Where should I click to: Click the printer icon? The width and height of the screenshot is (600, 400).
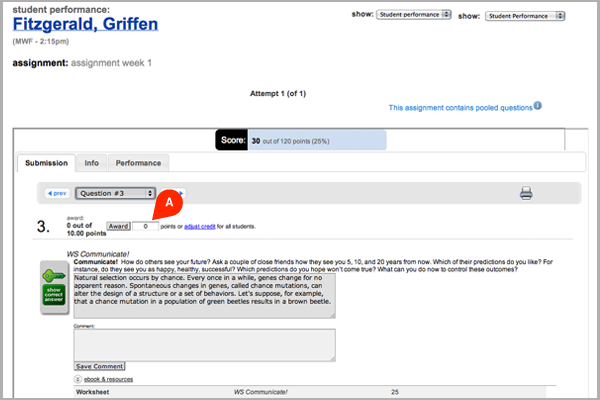point(526,193)
